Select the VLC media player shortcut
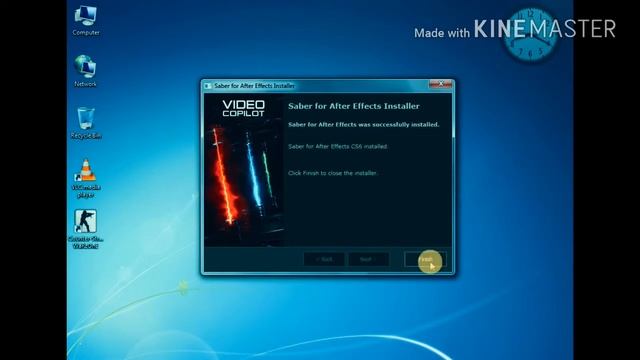 click(x=86, y=178)
